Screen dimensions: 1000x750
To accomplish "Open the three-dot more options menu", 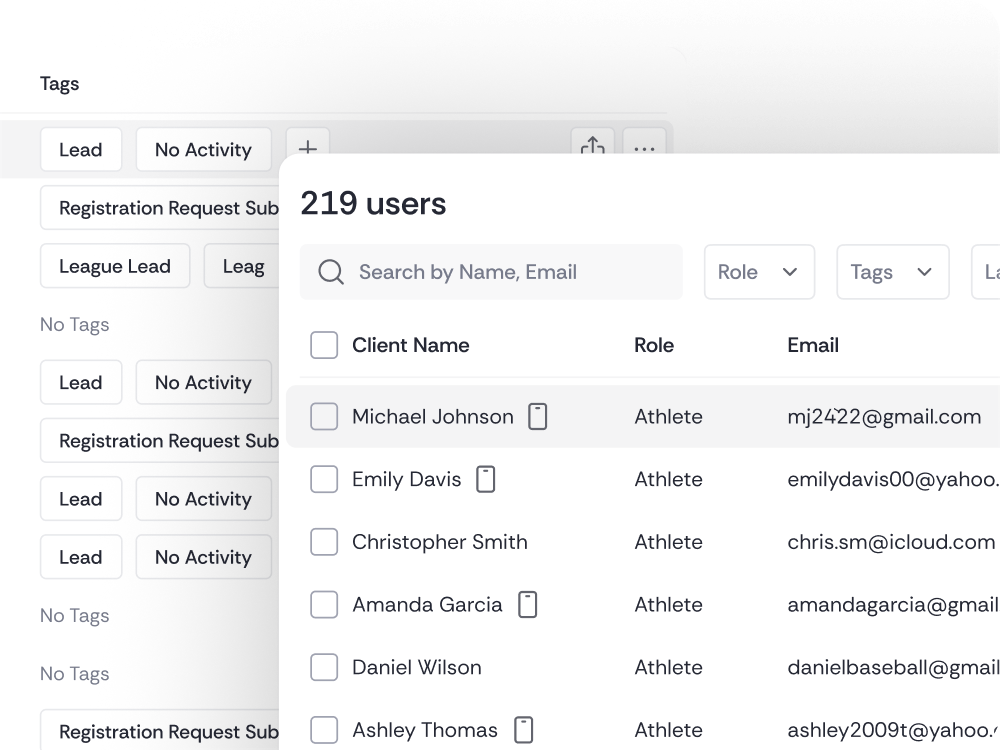I will tap(644, 146).
